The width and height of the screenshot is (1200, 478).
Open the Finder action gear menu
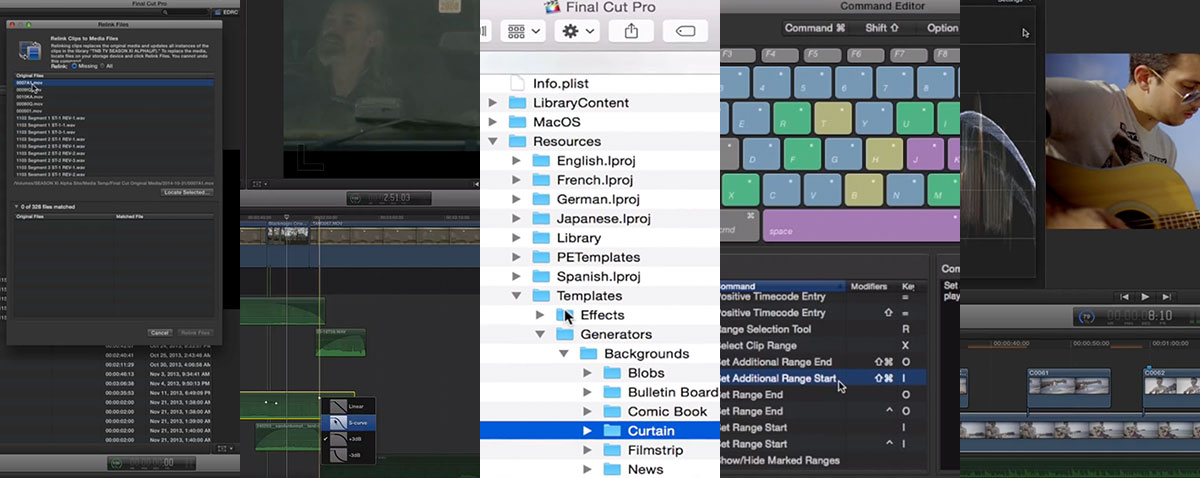coord(577,31)
